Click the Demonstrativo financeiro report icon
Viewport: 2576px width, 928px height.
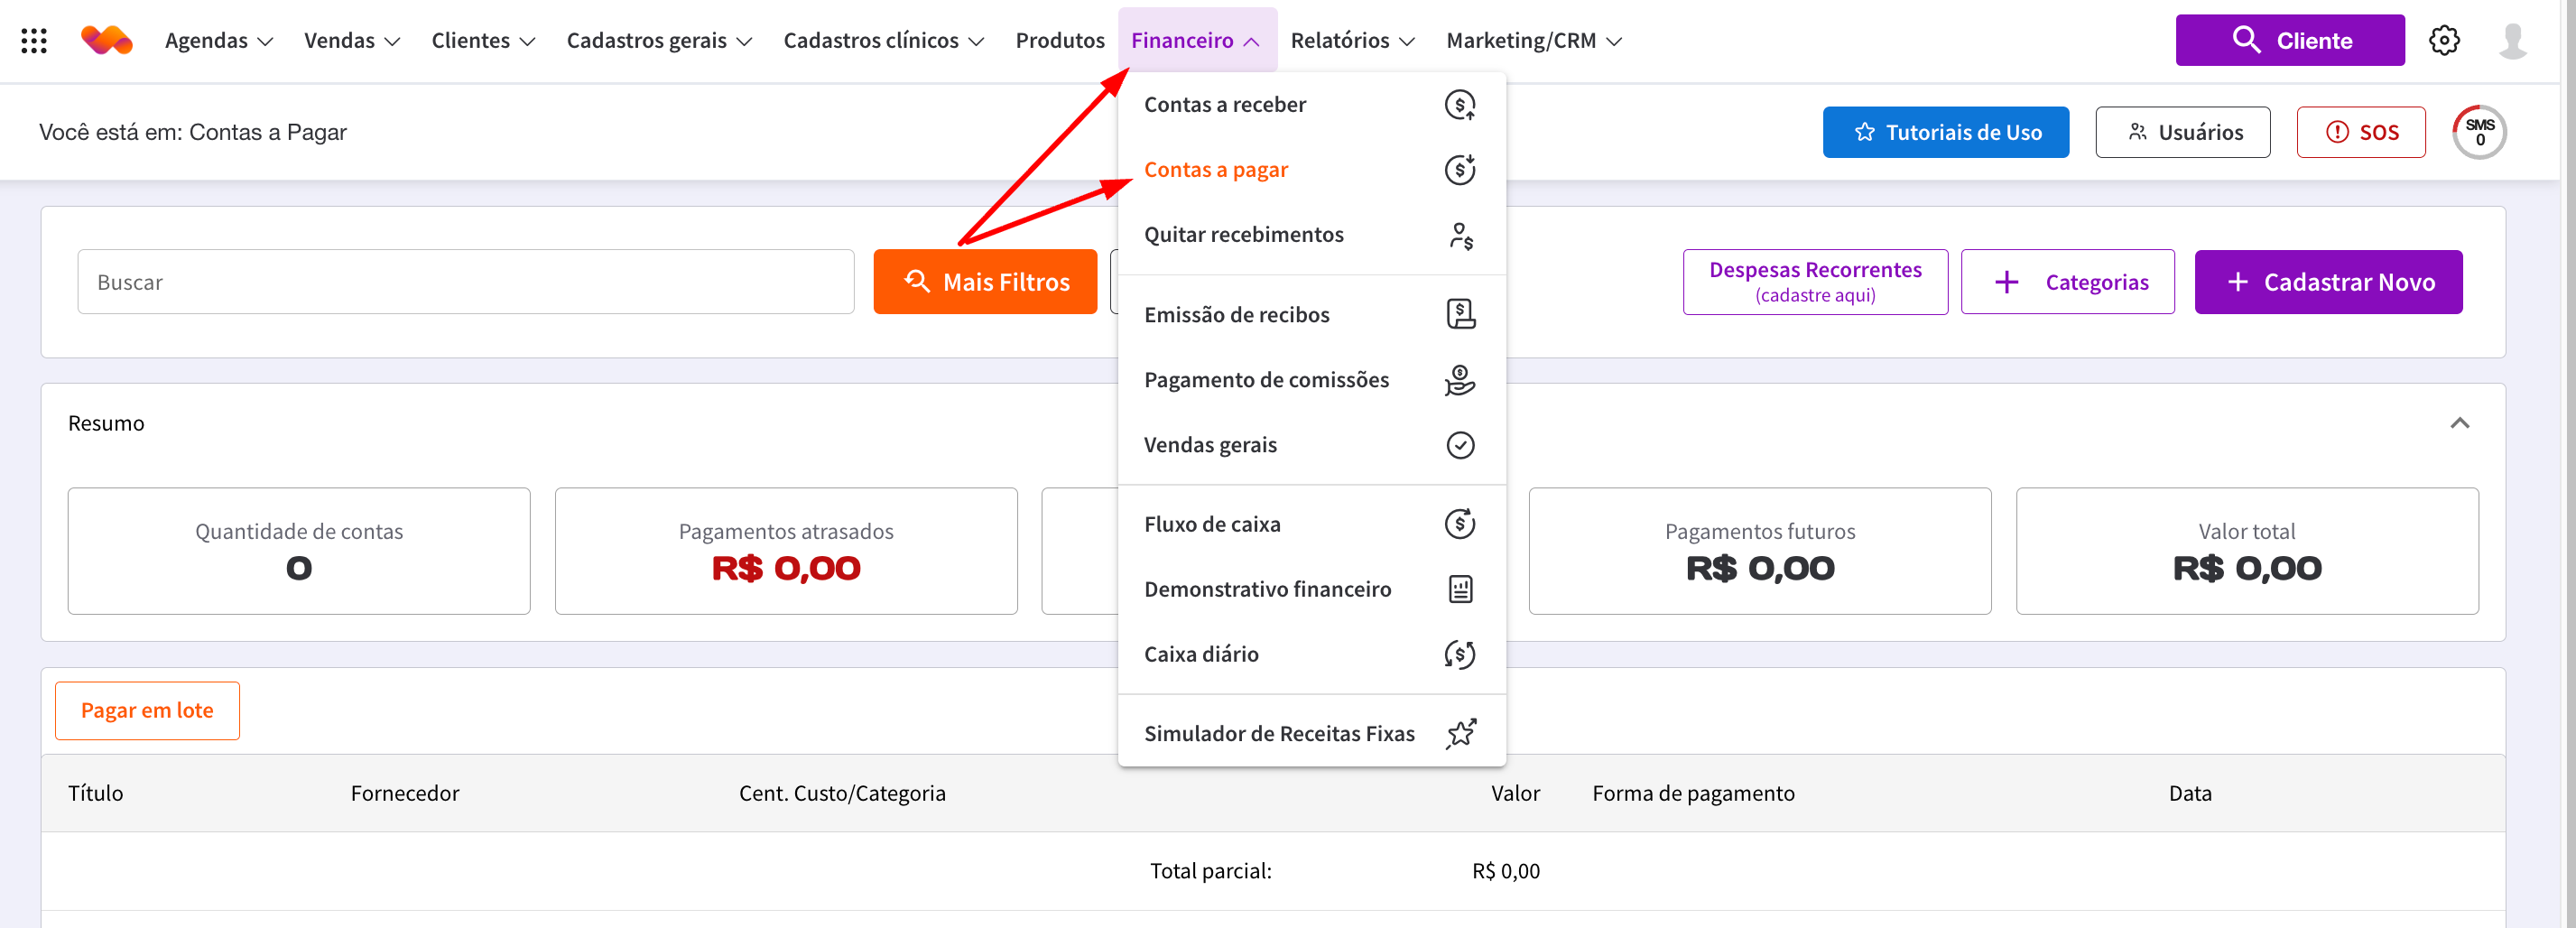click(x=1460, y=589)
